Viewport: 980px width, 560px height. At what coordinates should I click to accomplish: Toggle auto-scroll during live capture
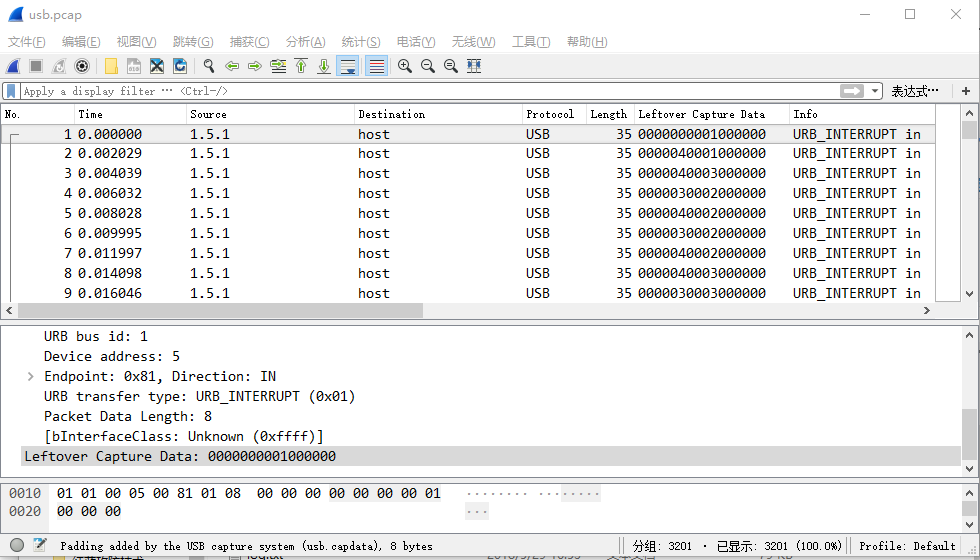tap(348, 66)
